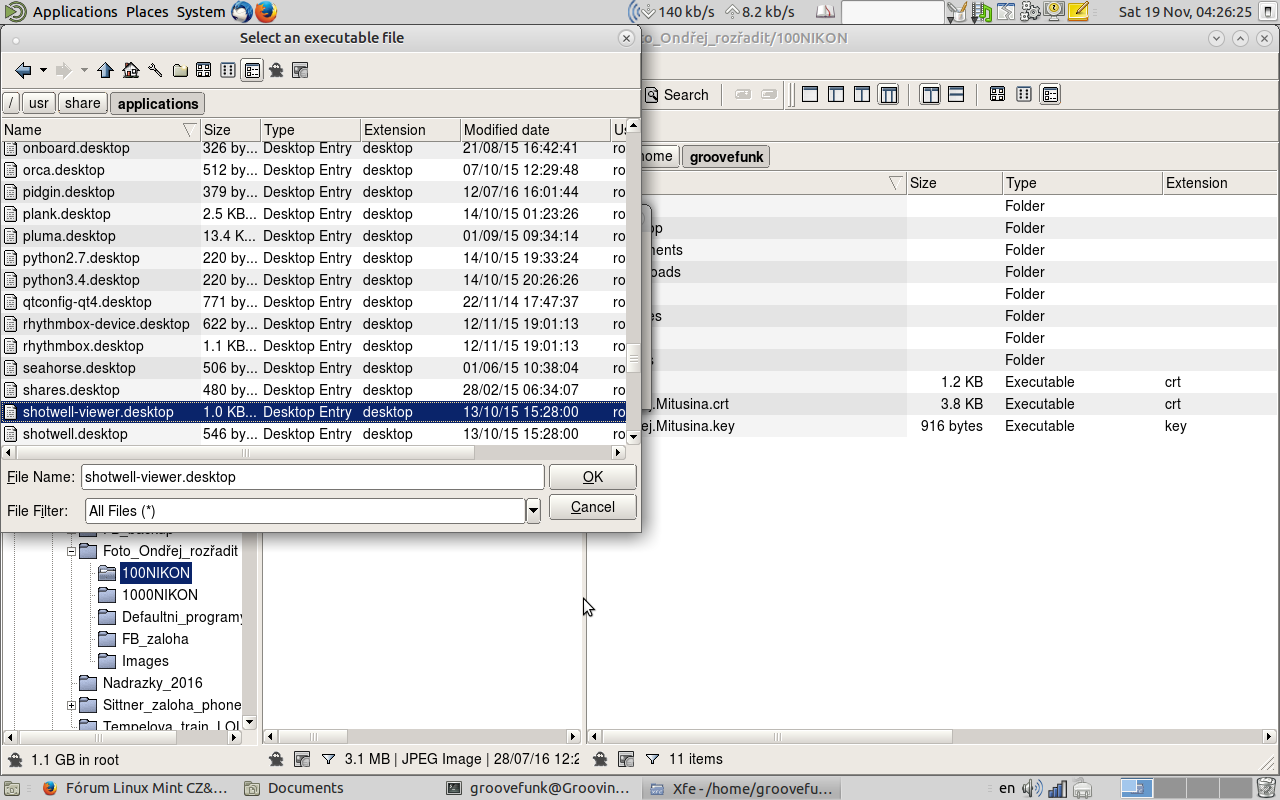Select the one-panel layout icon in Xfe
The width and height of the screenshot is (1280, 800).
[810, 95]
